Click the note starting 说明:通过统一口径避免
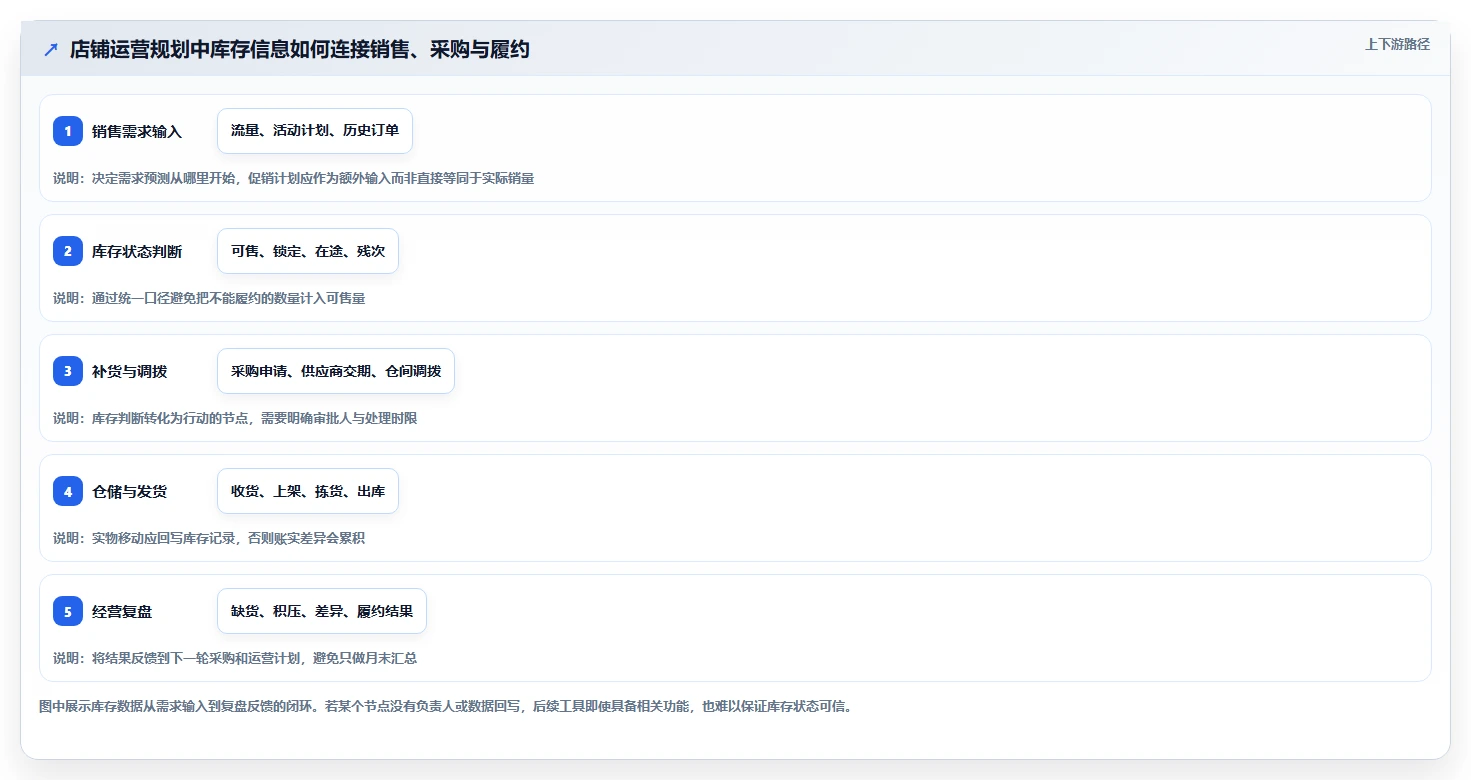The width and height of the screenshot is (1471, 780). 209,298
